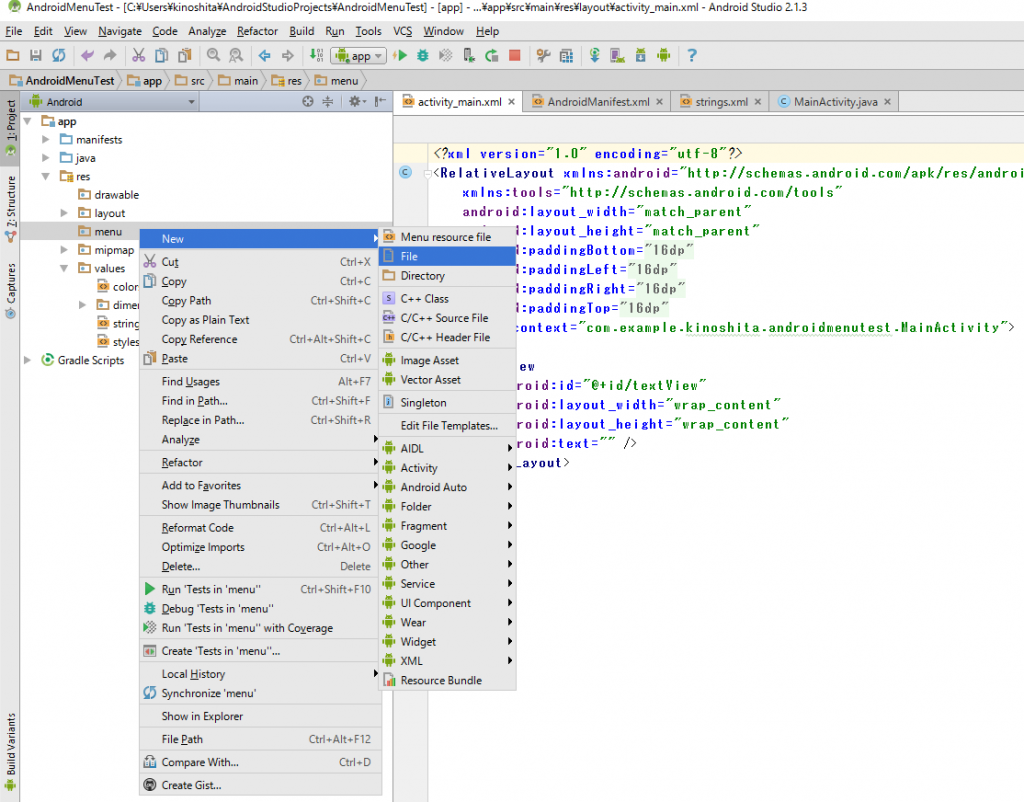Click the editor scrollbar on the right

point(1018,300)
